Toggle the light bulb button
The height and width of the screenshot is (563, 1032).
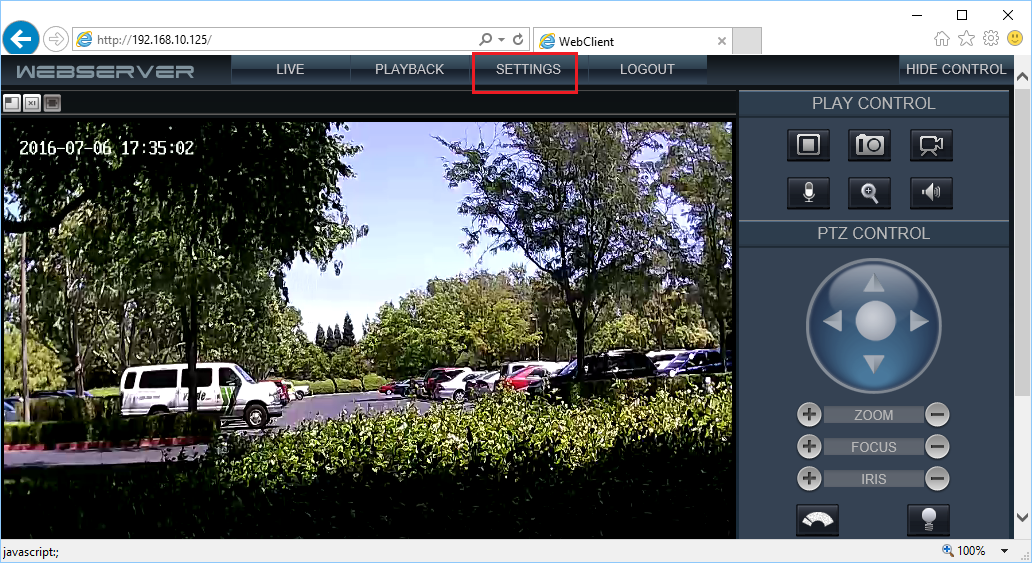coord(927,520)
